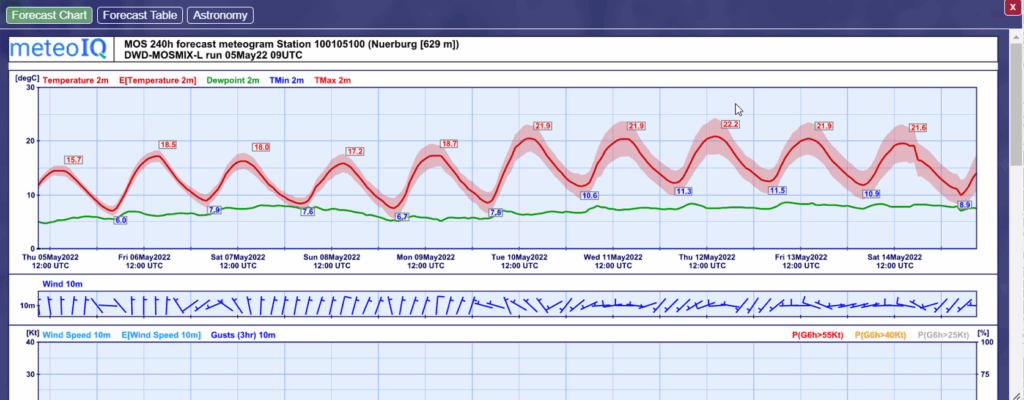The width and height of the screenshot is (1024, 400).
Task: Open the Astronomy tab
Action: click(x=220, y=16)
